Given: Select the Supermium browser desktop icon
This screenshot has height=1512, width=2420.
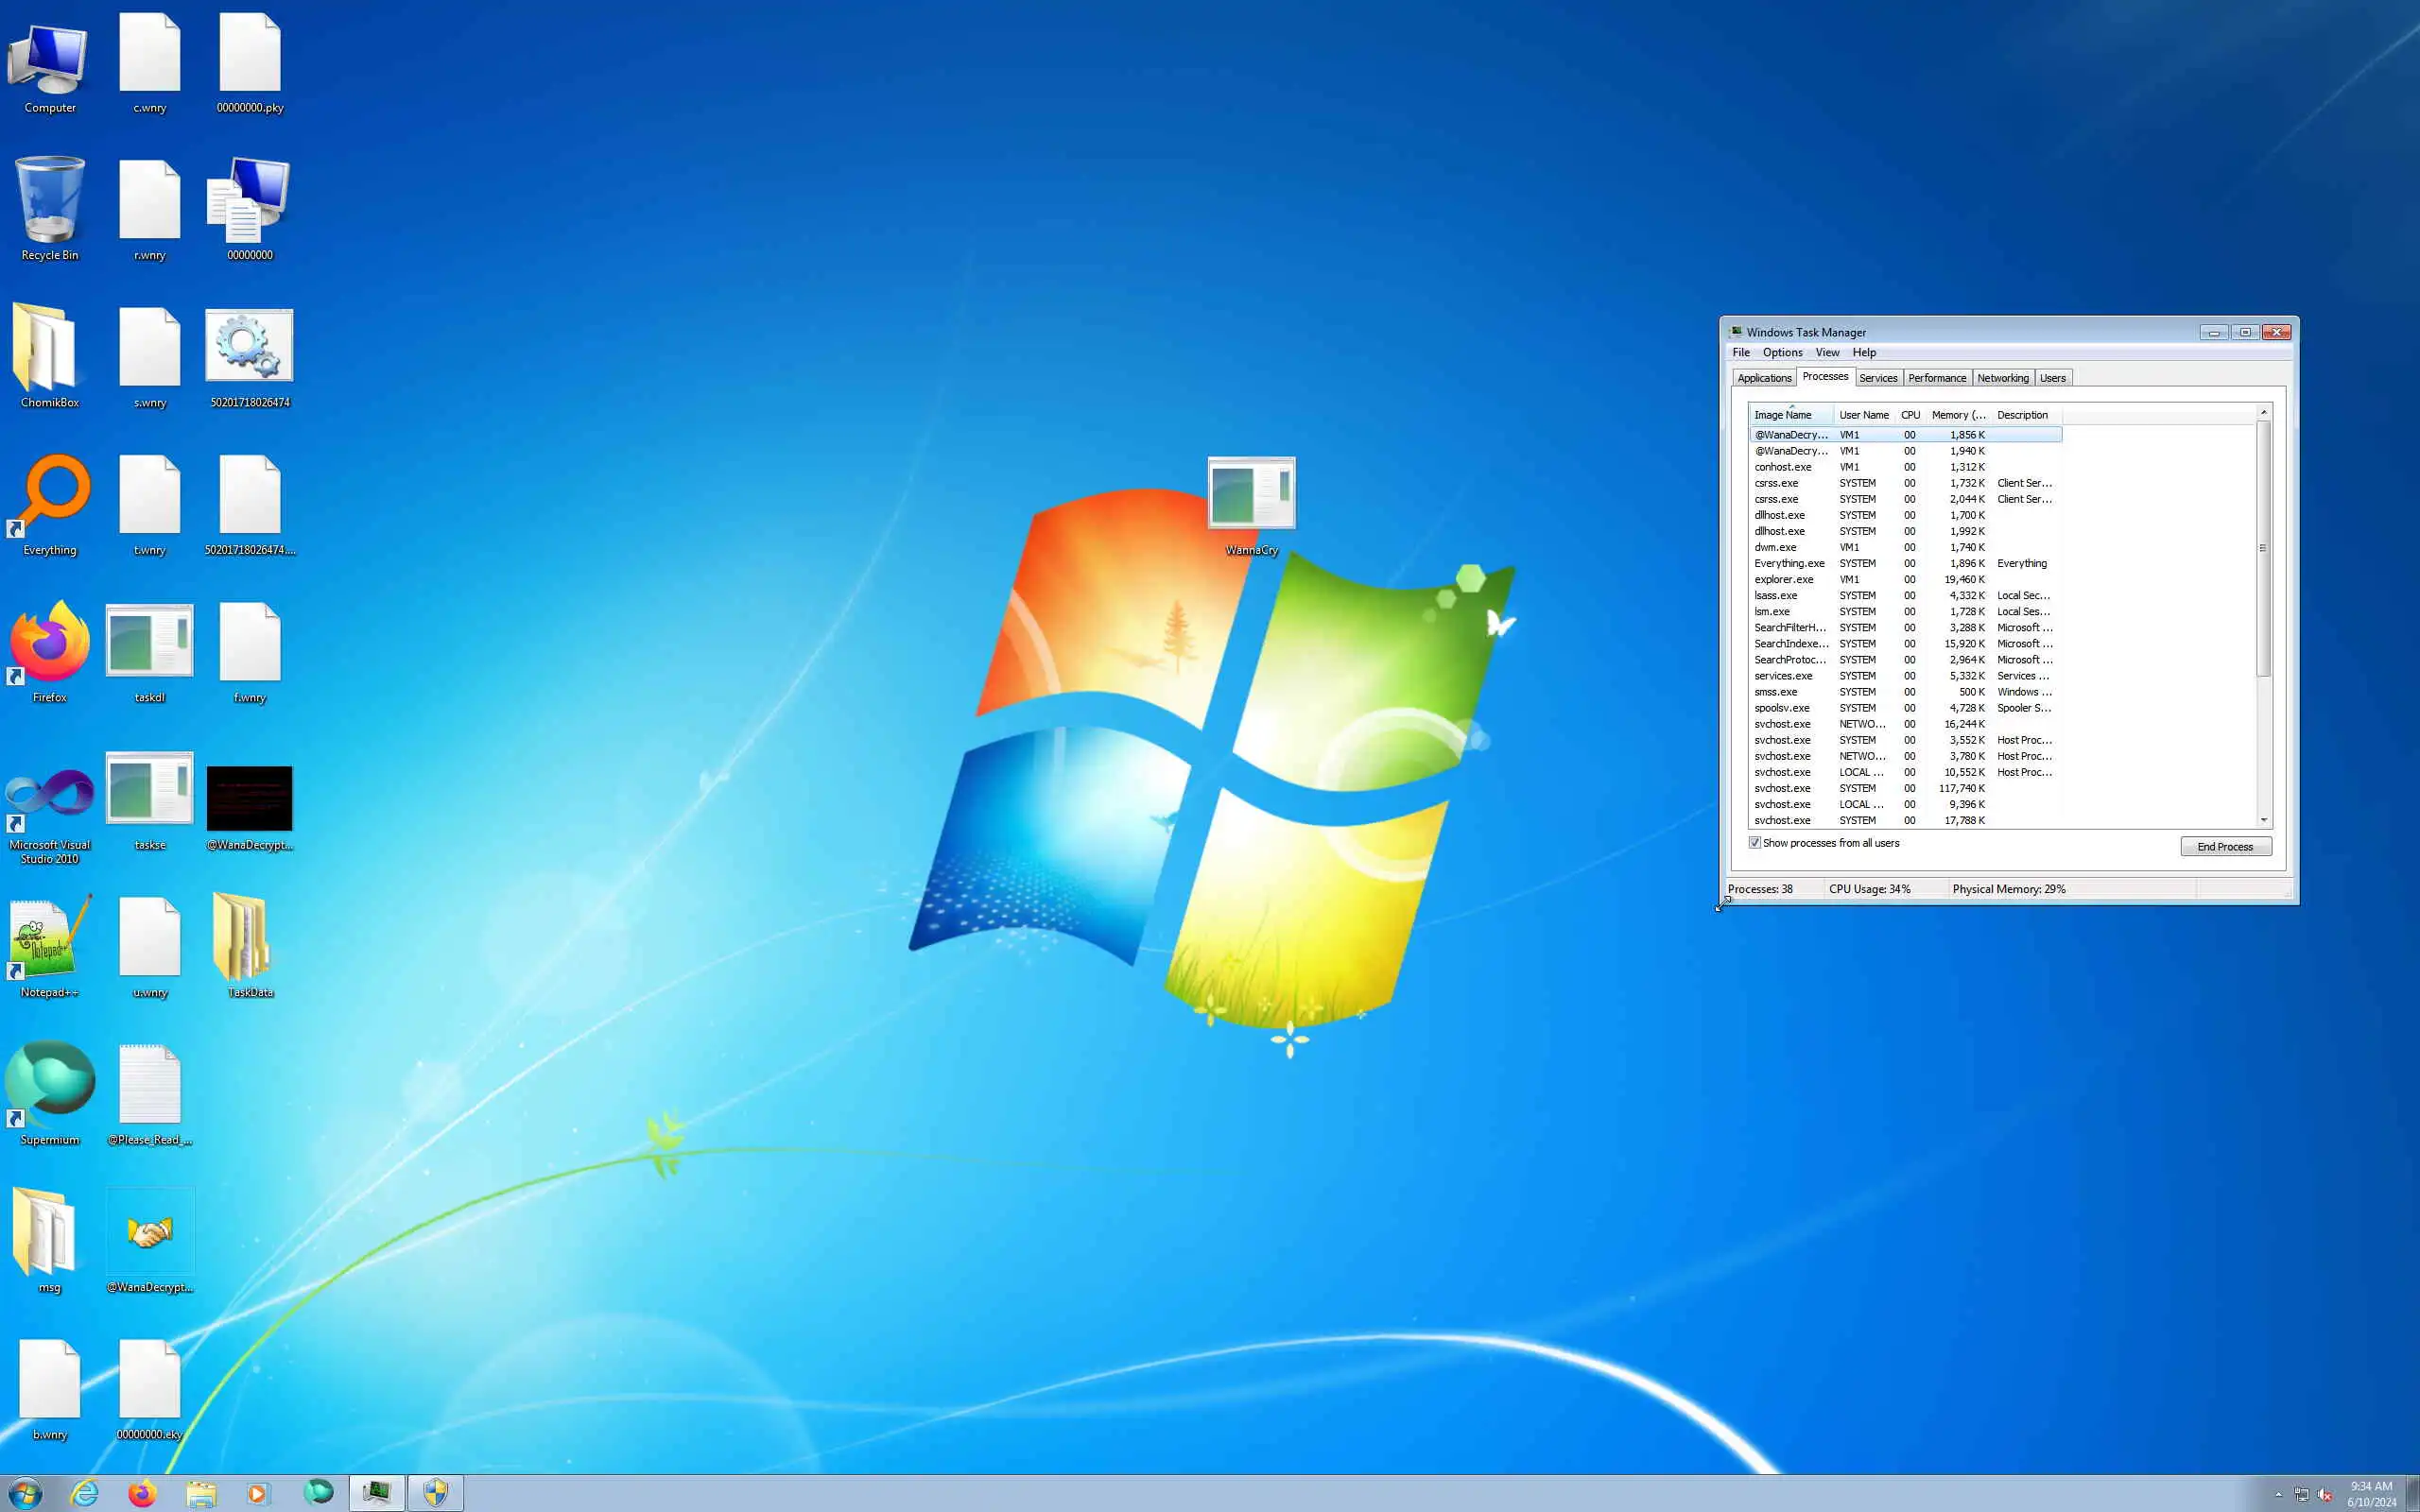Looking at the screenshot, I should click(x=49, y=1084).
